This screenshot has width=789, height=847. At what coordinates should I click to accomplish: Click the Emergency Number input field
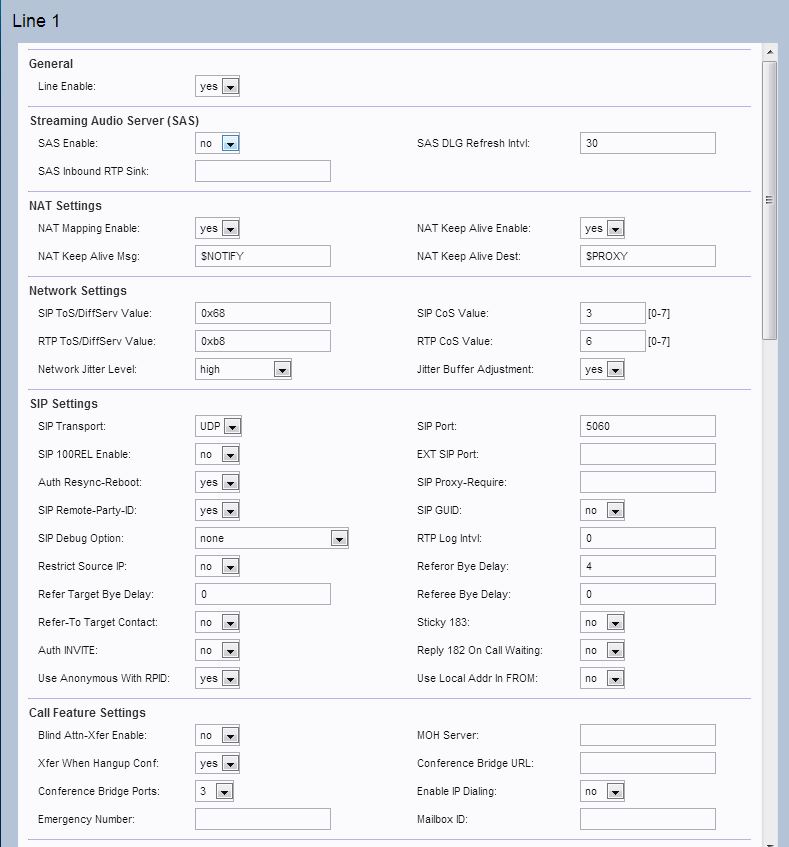click(262, 820)
